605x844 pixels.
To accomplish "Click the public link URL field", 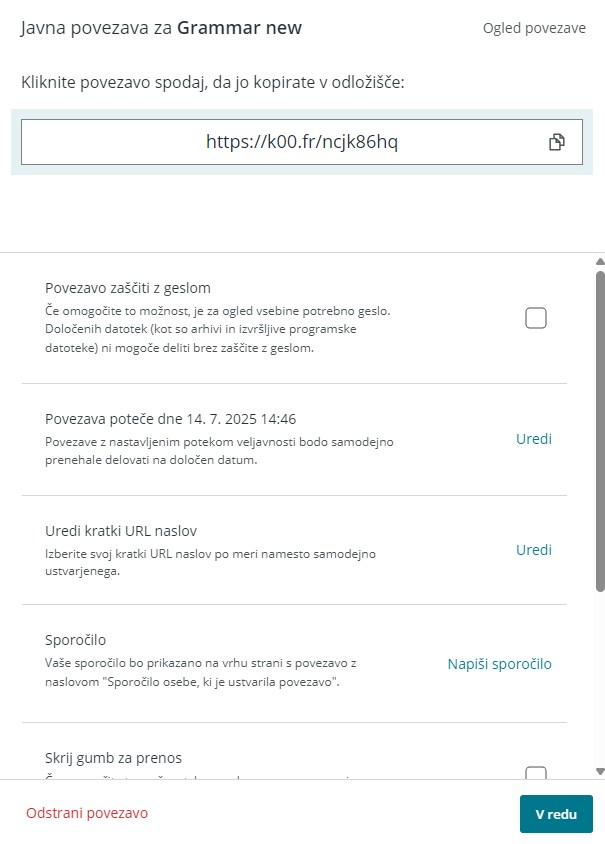I will click(x=301, y=142).
